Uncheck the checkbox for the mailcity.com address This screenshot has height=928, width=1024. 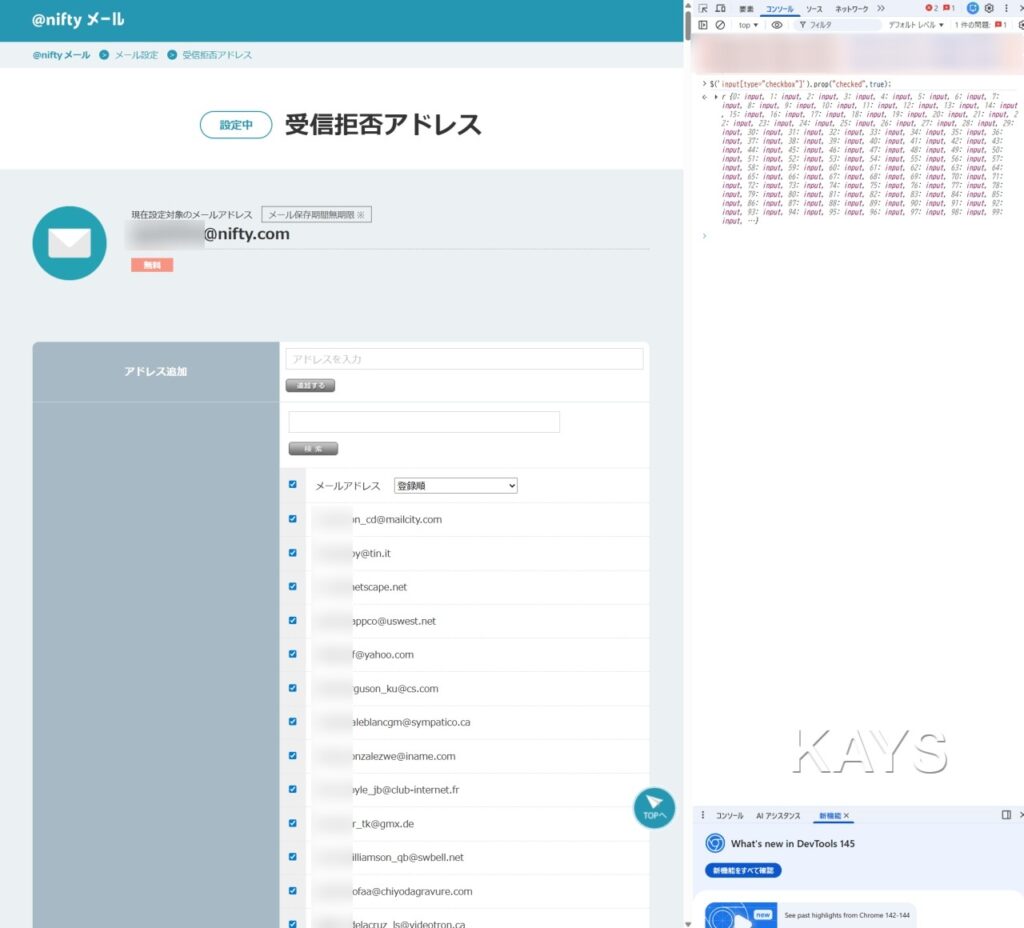[293, 519]
